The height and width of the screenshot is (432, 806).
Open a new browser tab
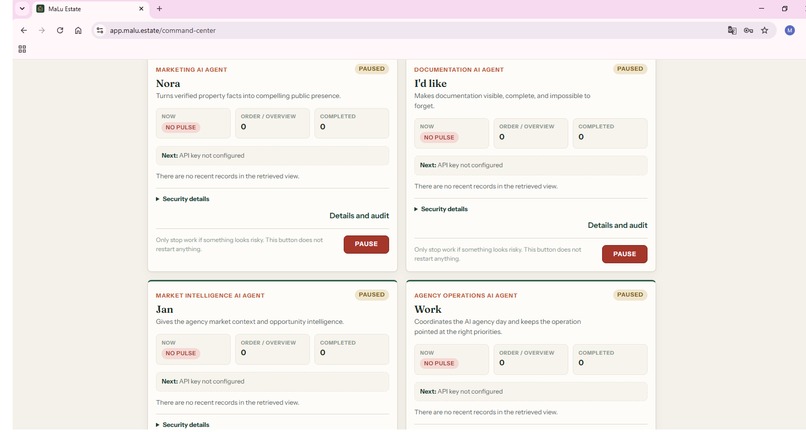(x=159, y=9)
